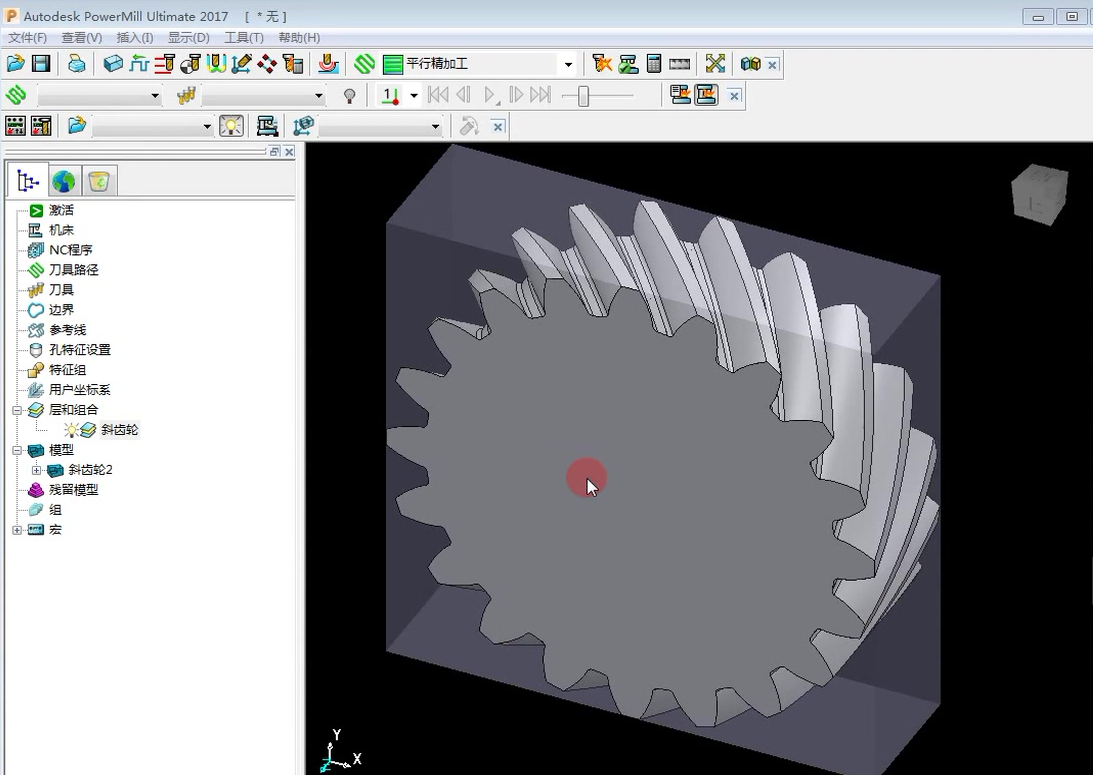Open the 查看(V) menu
Image resolution: width=1093 pixels, height=775 pixels.
point(82,38)
